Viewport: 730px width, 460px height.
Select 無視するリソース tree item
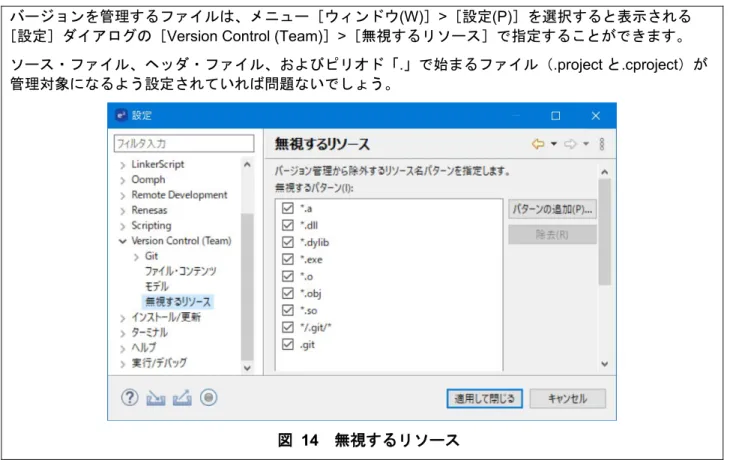tap(178, 302)
